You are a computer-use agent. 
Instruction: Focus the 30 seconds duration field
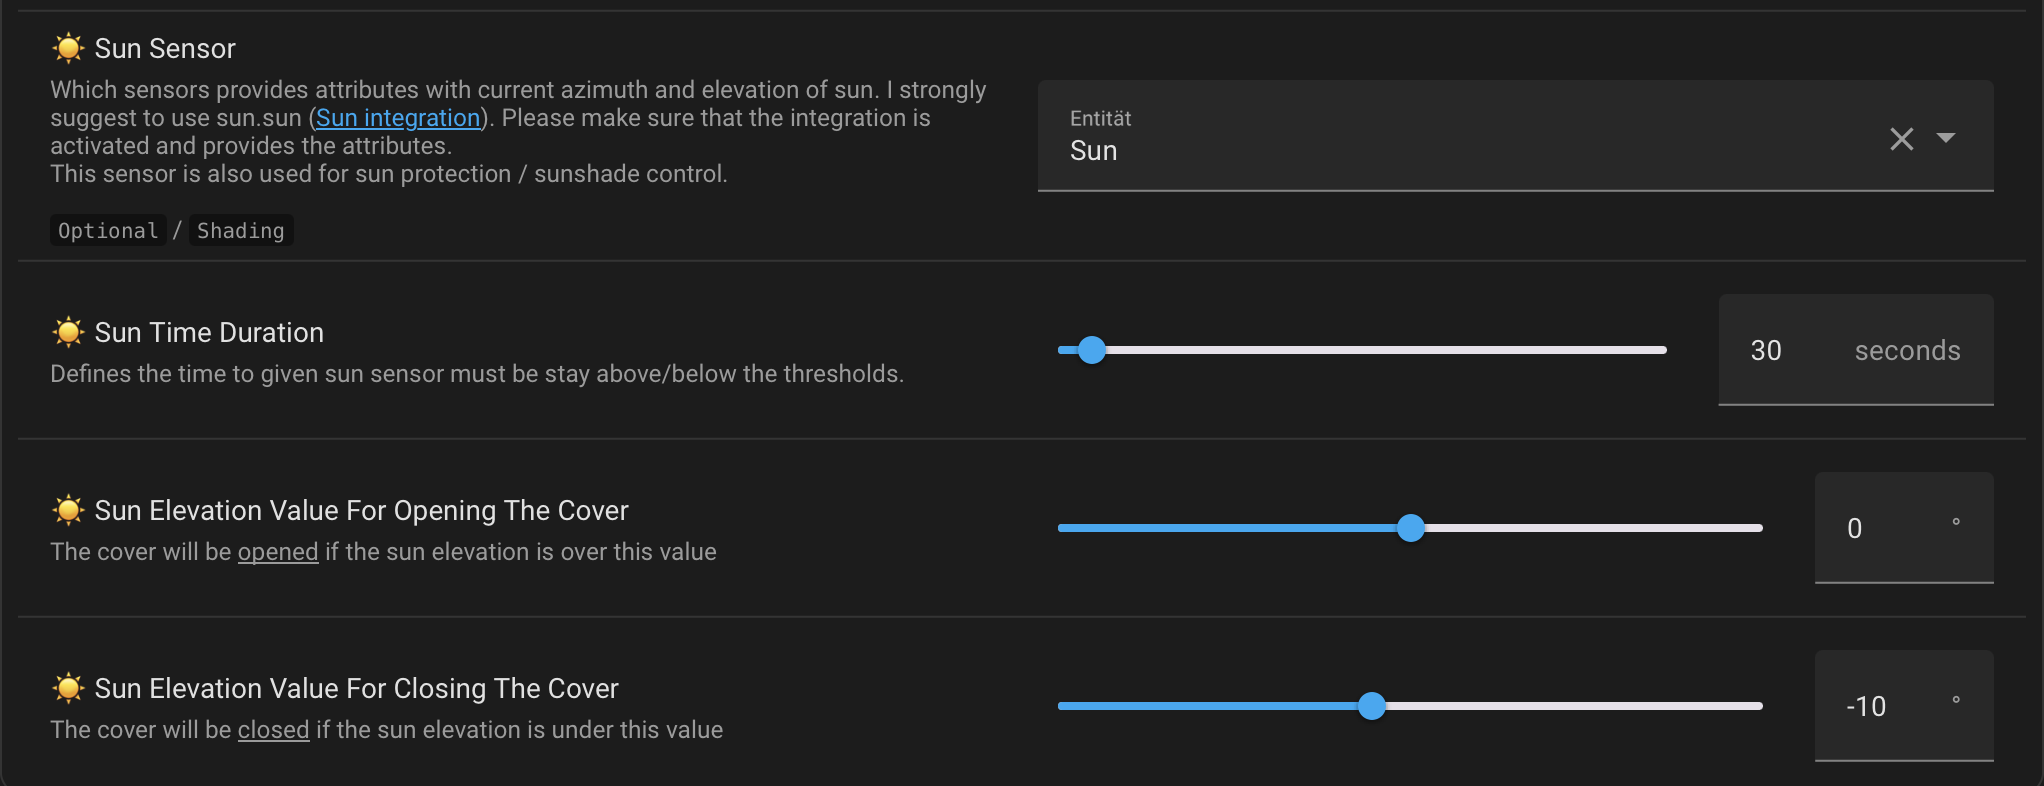[x=1780, y=351]
